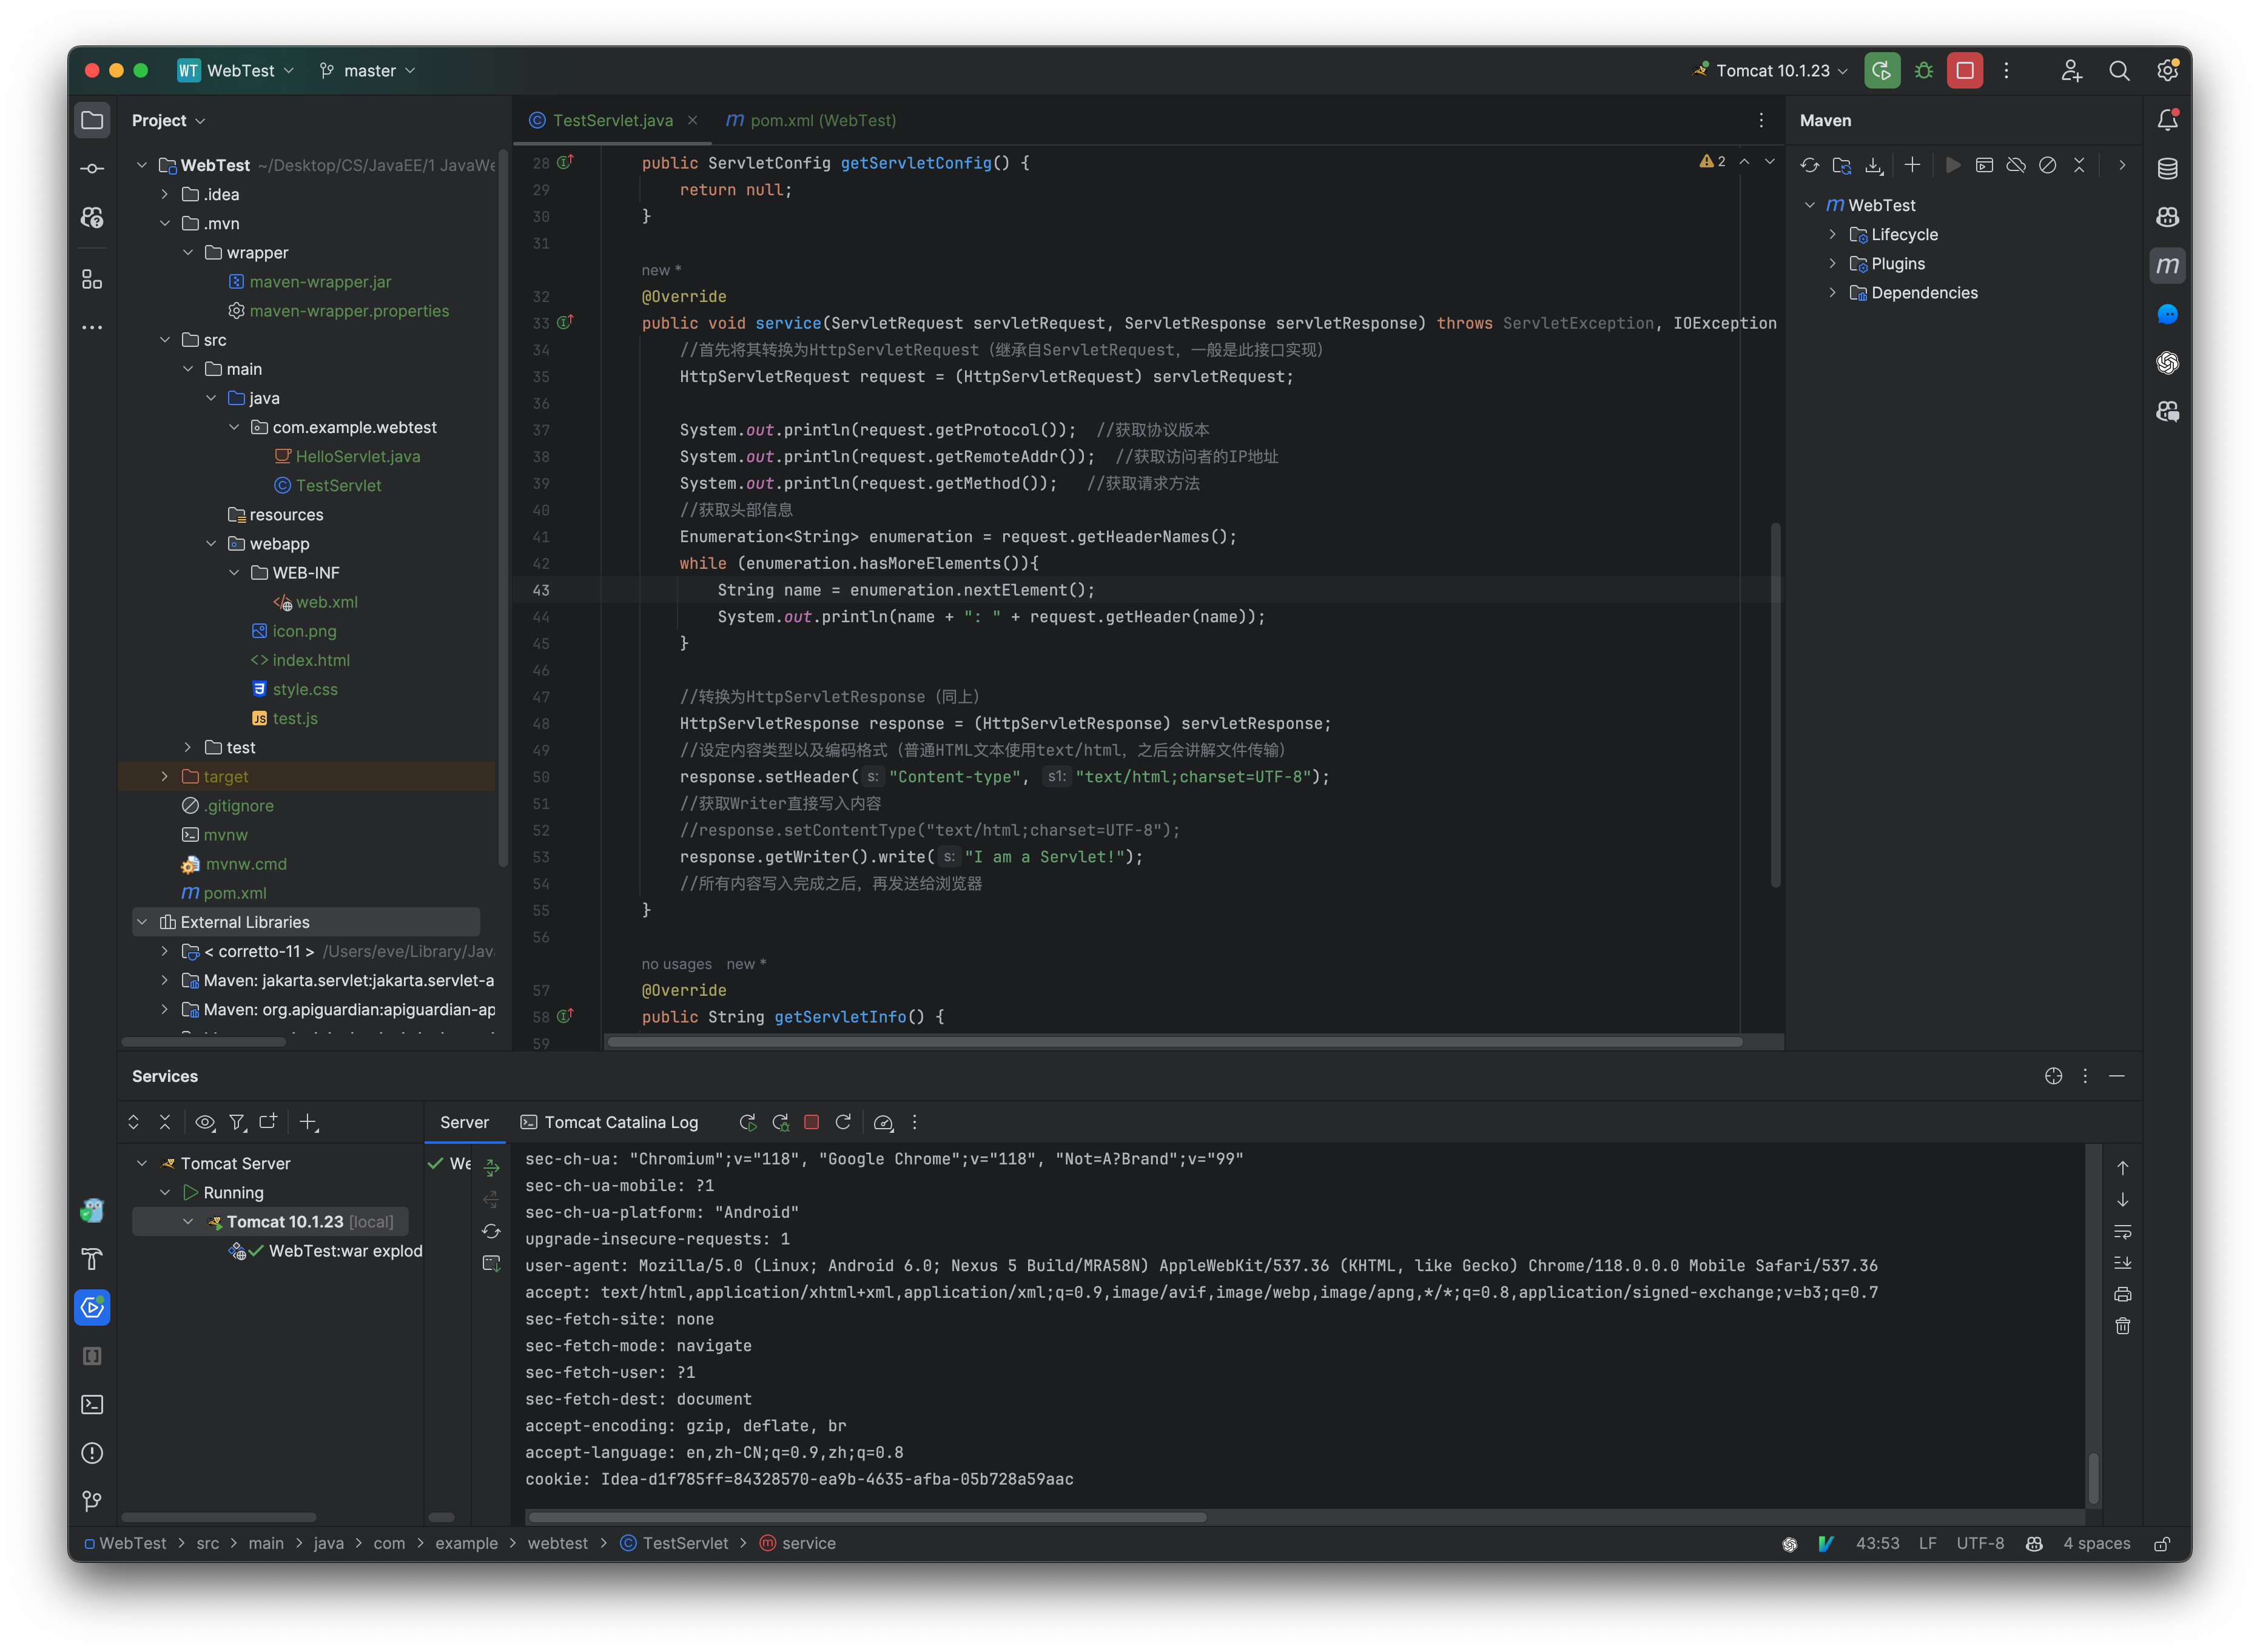Image resolution: width=2260 pixels, height=1652 pixels.
Task: Expand the Maven Lifecycle section
Action: click(1832, 233)
